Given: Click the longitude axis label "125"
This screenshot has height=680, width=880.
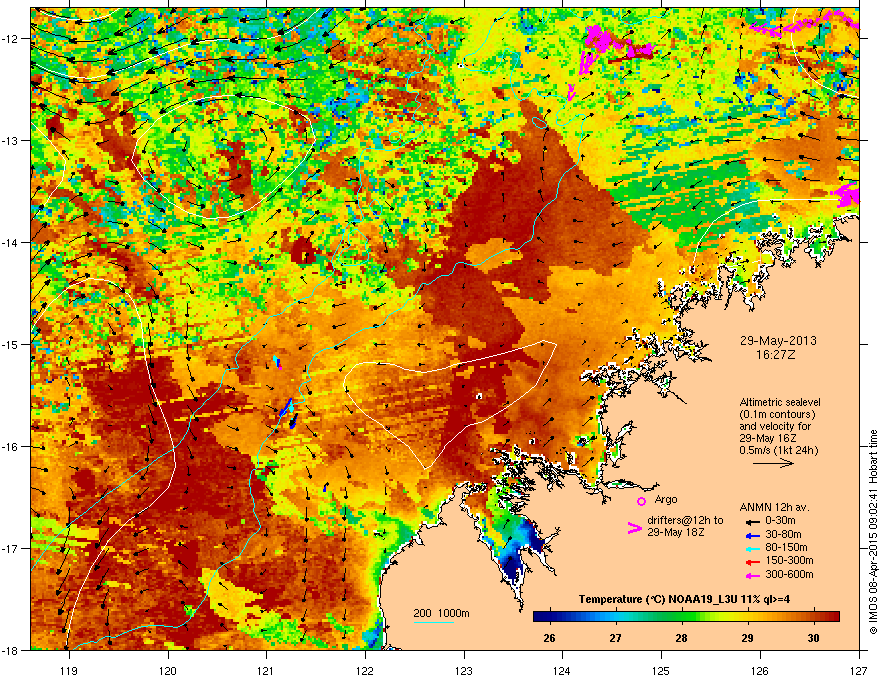Looking at the screenshot, I should click(661, 670).
